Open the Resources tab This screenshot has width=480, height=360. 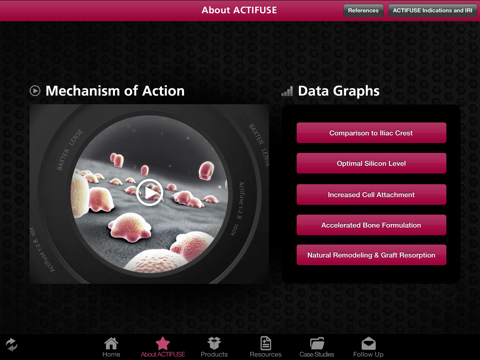(x=265, y=347)
